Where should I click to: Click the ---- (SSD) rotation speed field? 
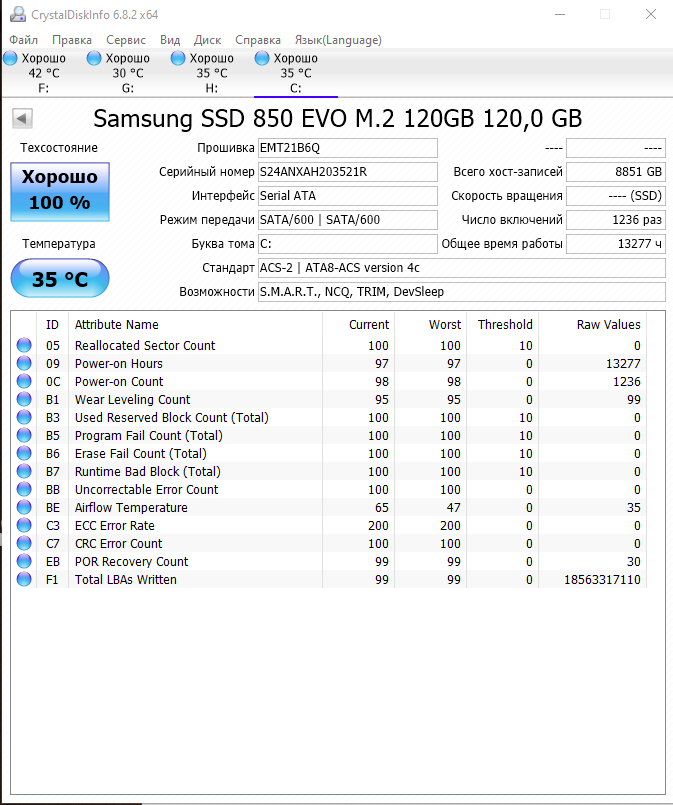[616, 196]
